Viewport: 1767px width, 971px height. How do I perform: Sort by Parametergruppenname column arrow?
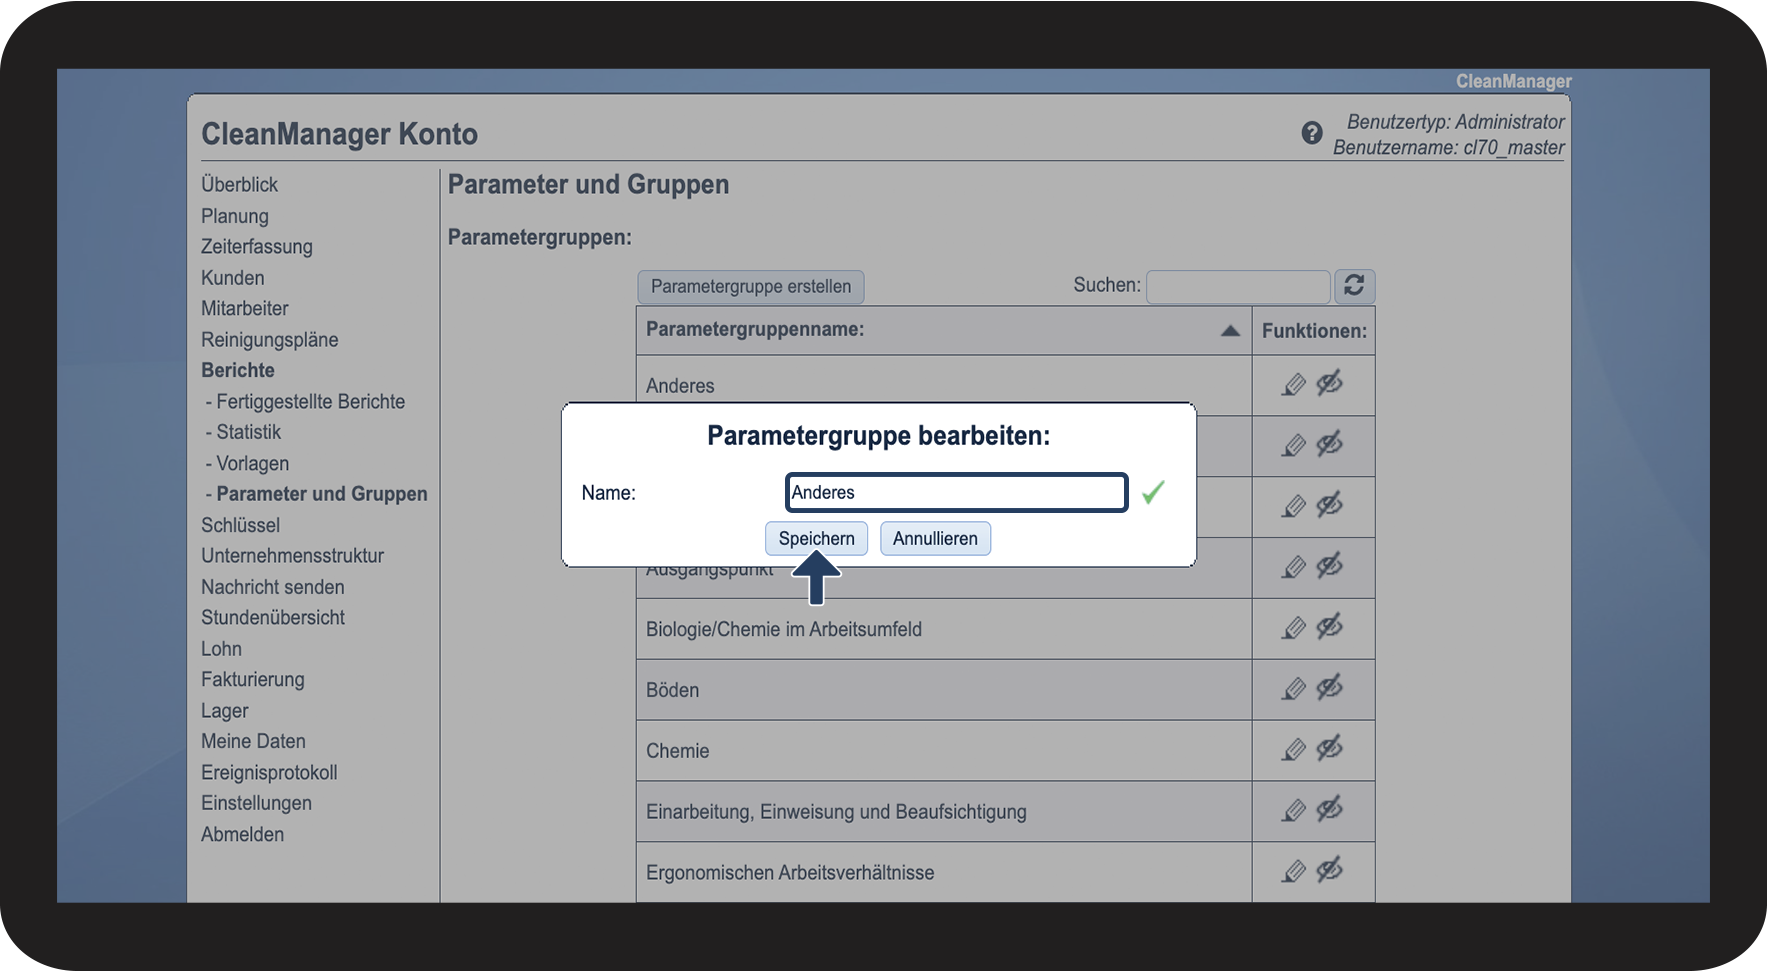coord(1230,331)
